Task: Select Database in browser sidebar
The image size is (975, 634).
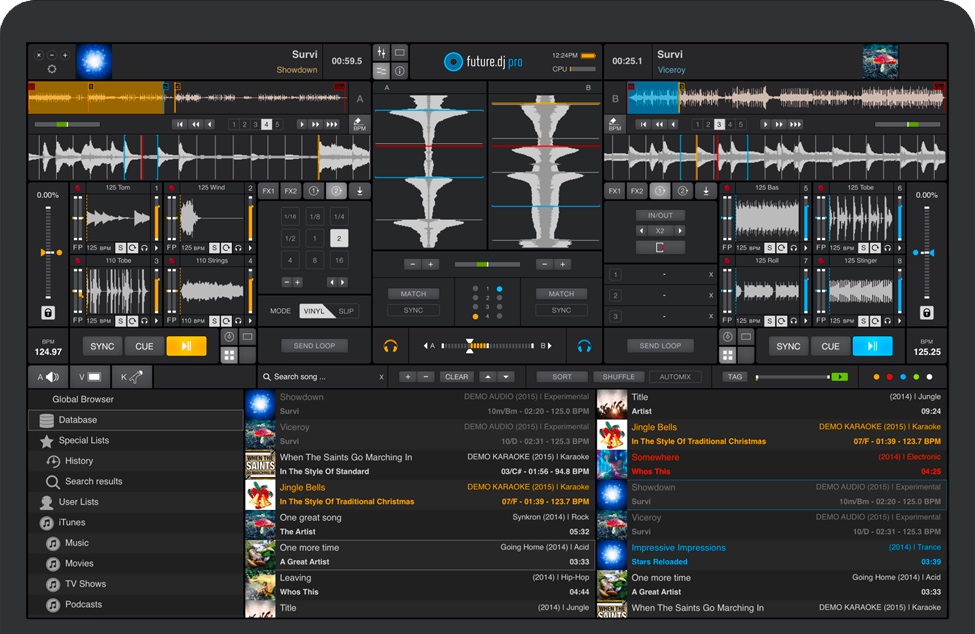Action: click(78, 420)
